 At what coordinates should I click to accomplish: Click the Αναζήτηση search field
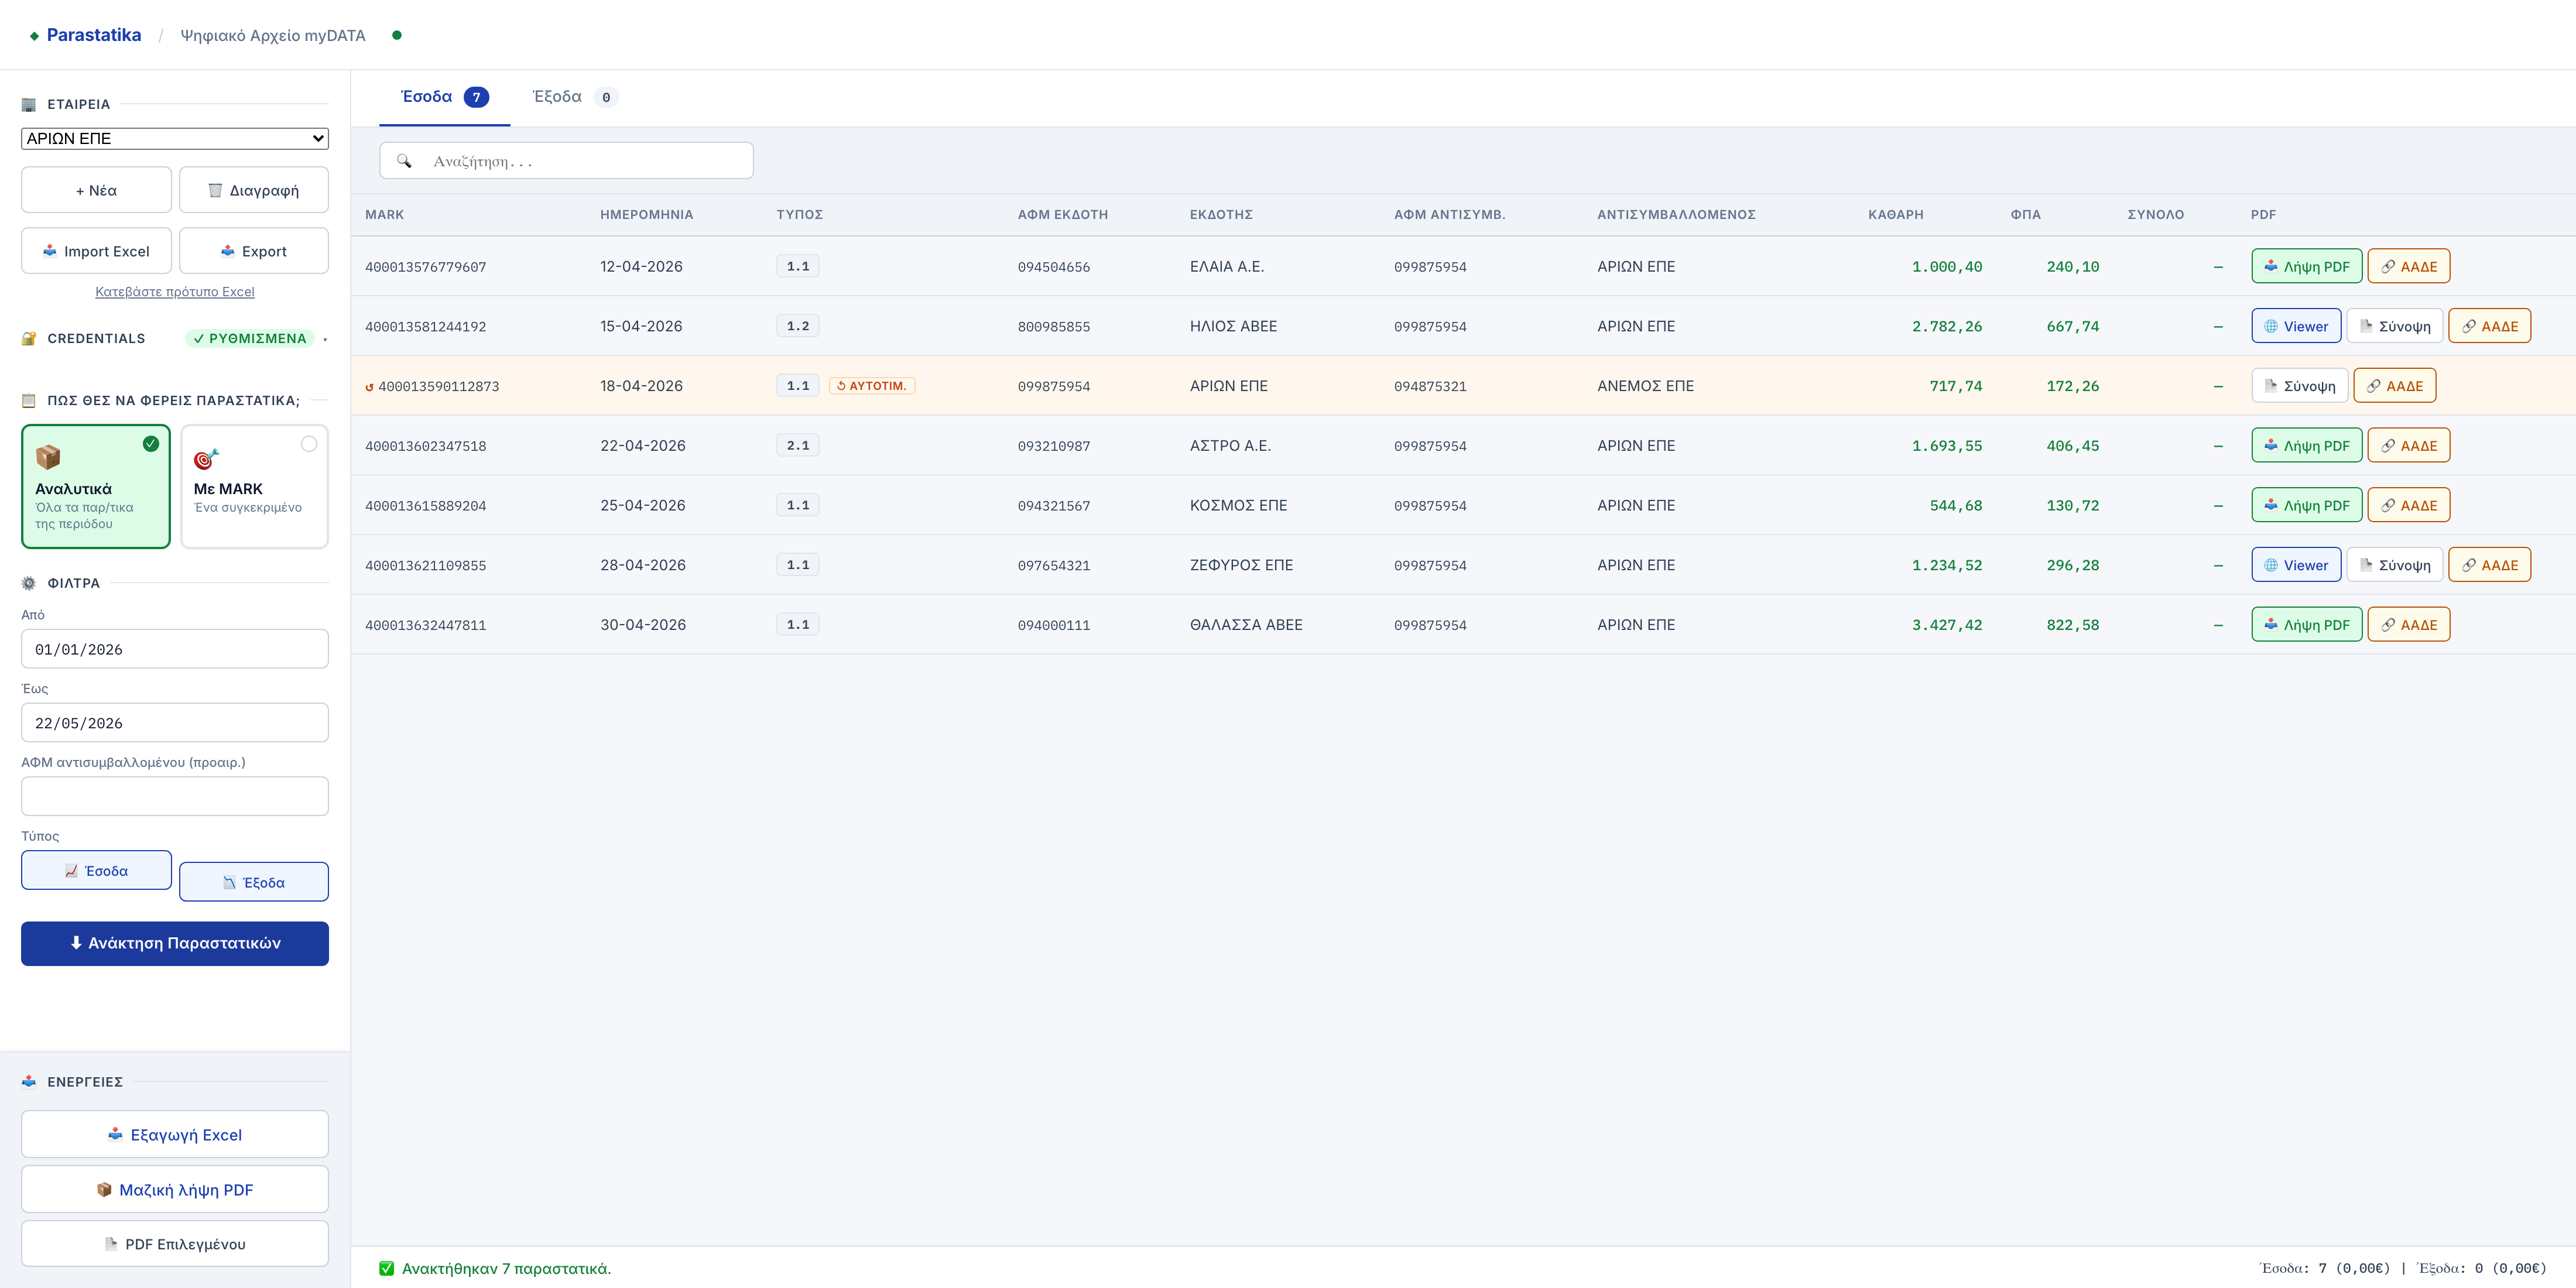pyautogui.click(x=566, y=161)
